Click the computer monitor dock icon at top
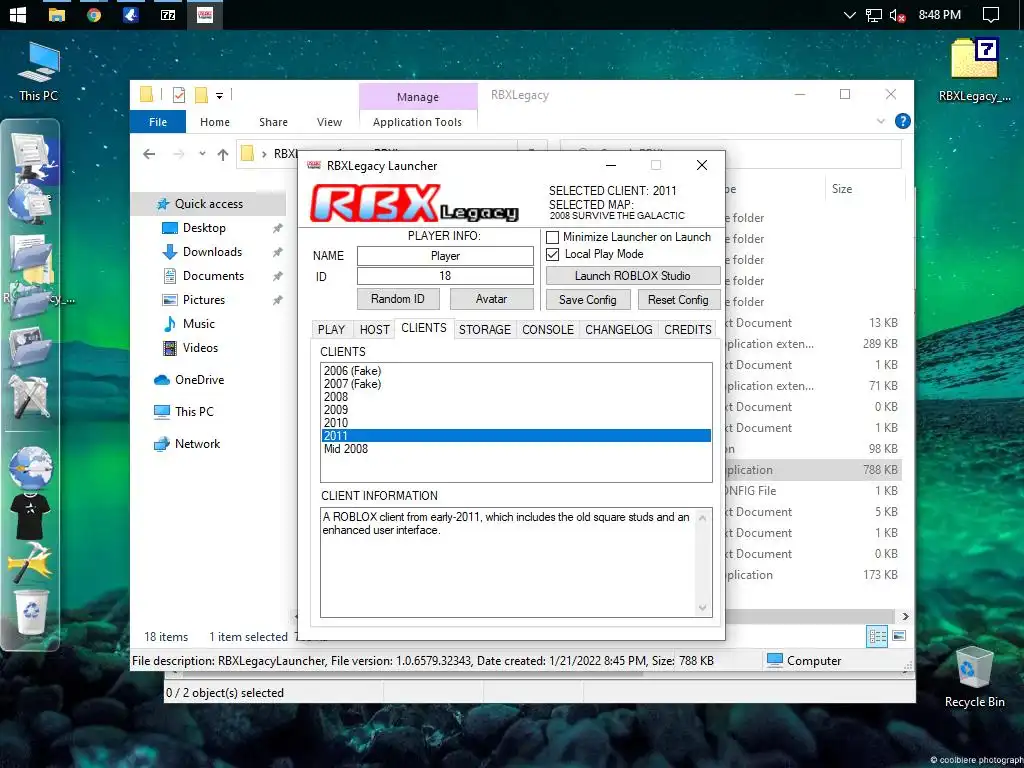Image resolution: width=1024 pixels, height=768 pixels. pyautogui.click(x=31, y=155)
